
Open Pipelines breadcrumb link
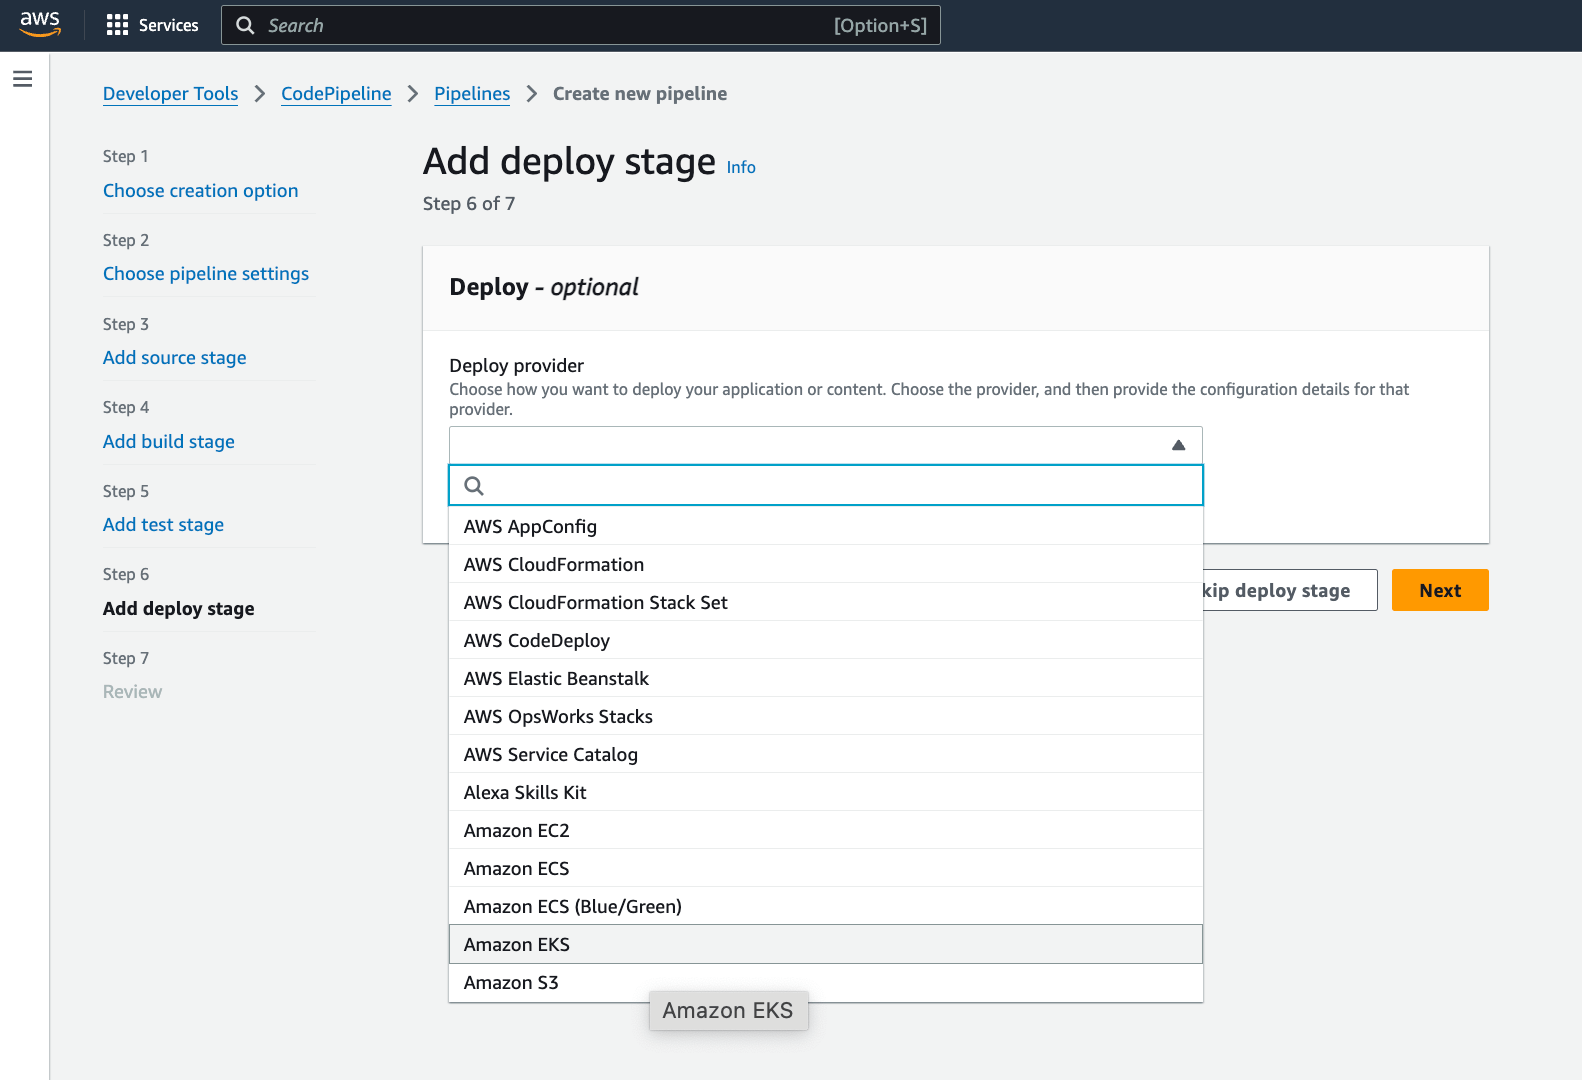472,93
